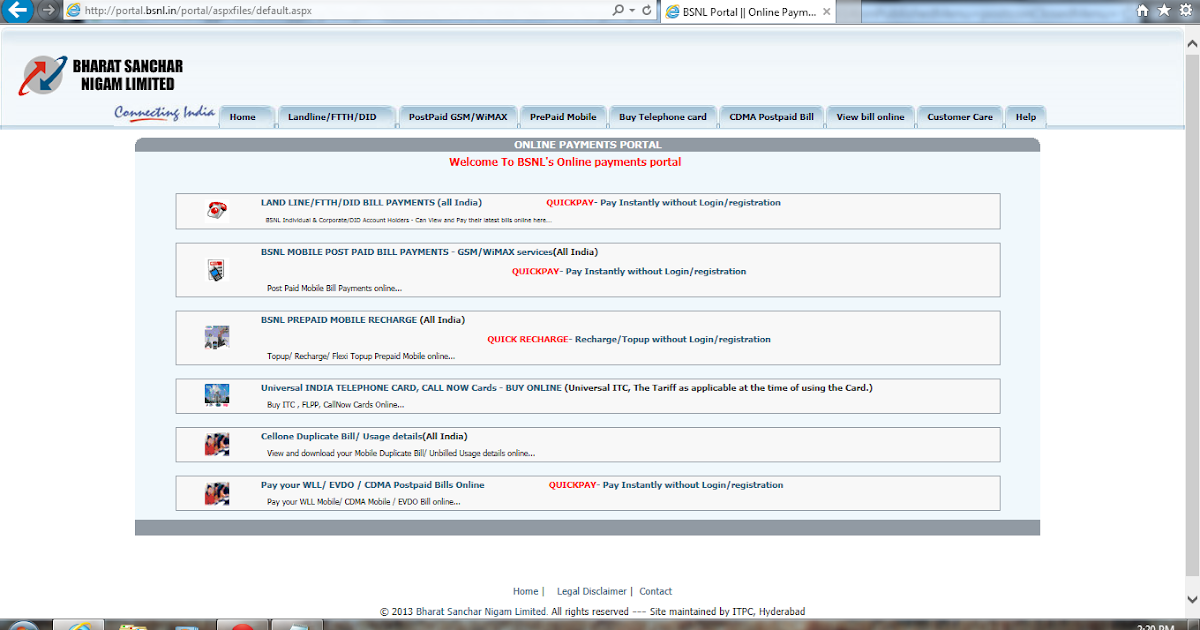The height and width of the screenshot is (630, 1200).
Task: Click the prepaid mobile recharge icon
Action: (x=217, y=337)
